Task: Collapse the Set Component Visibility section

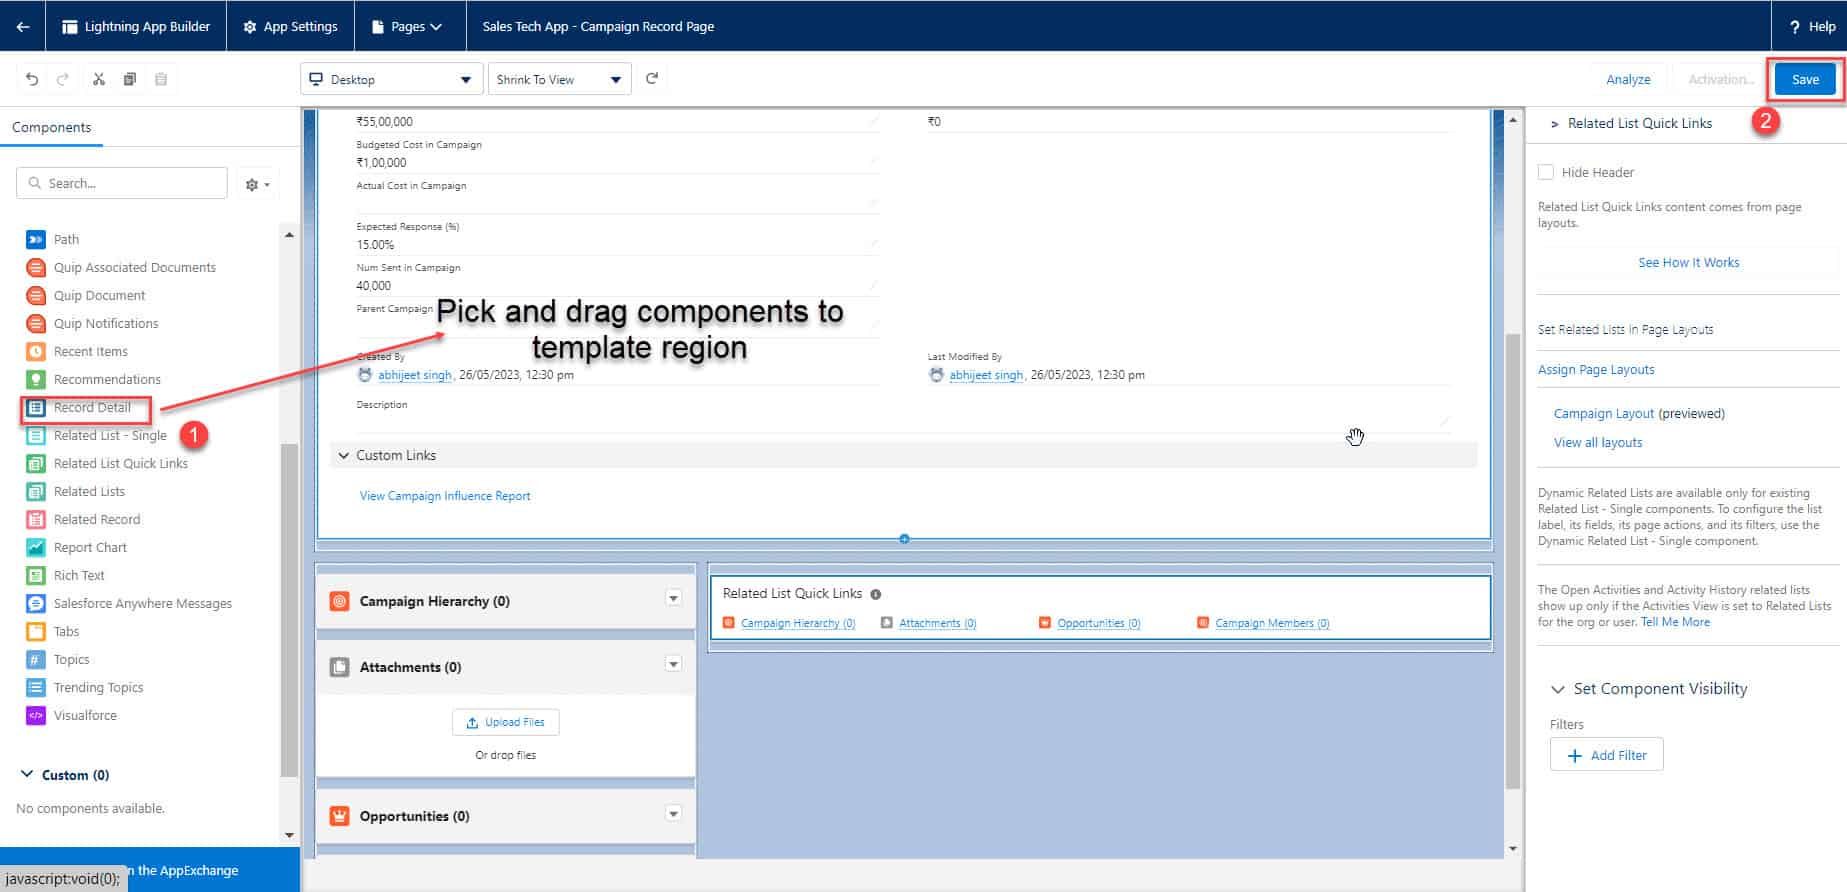Action: [1557, 689]
